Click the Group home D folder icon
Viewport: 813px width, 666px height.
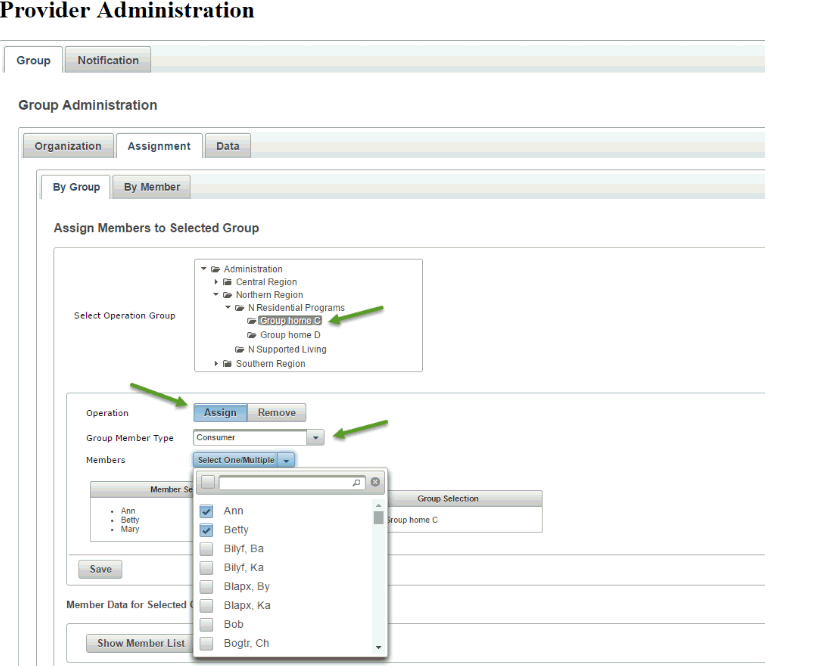(252, 336)
